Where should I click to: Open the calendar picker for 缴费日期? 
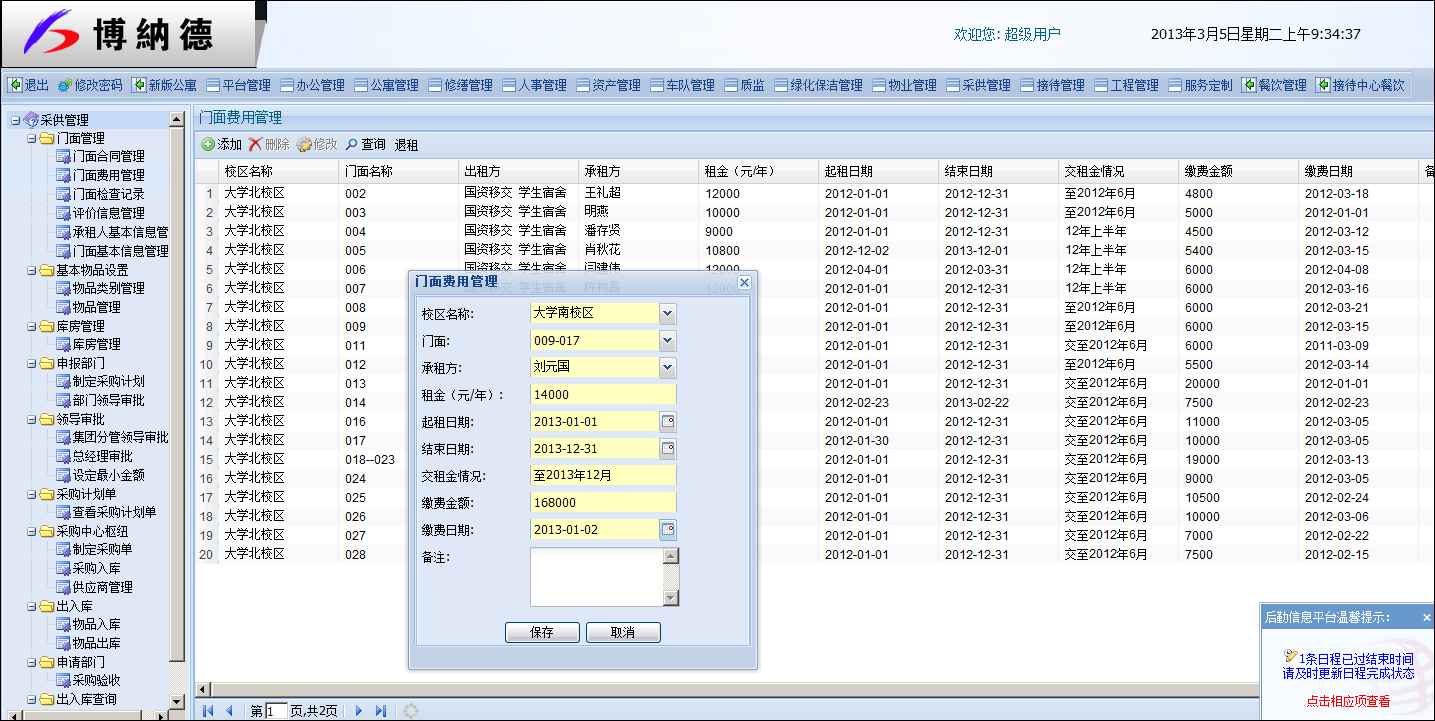[669, 529]
